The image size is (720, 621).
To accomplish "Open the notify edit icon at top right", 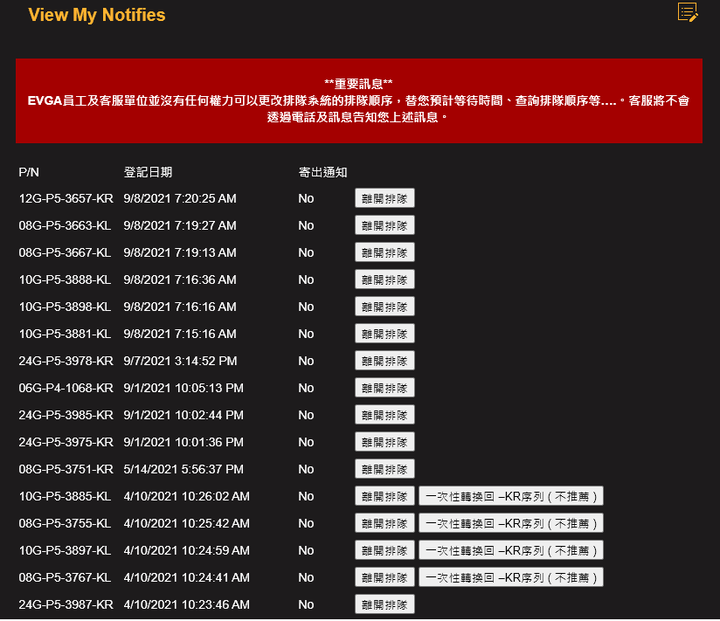I will point(687,12).
